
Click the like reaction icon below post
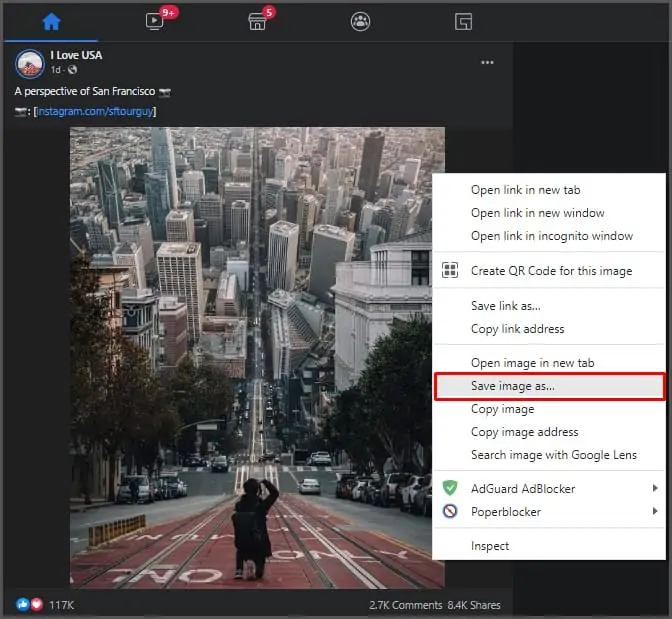pos(23,604)
